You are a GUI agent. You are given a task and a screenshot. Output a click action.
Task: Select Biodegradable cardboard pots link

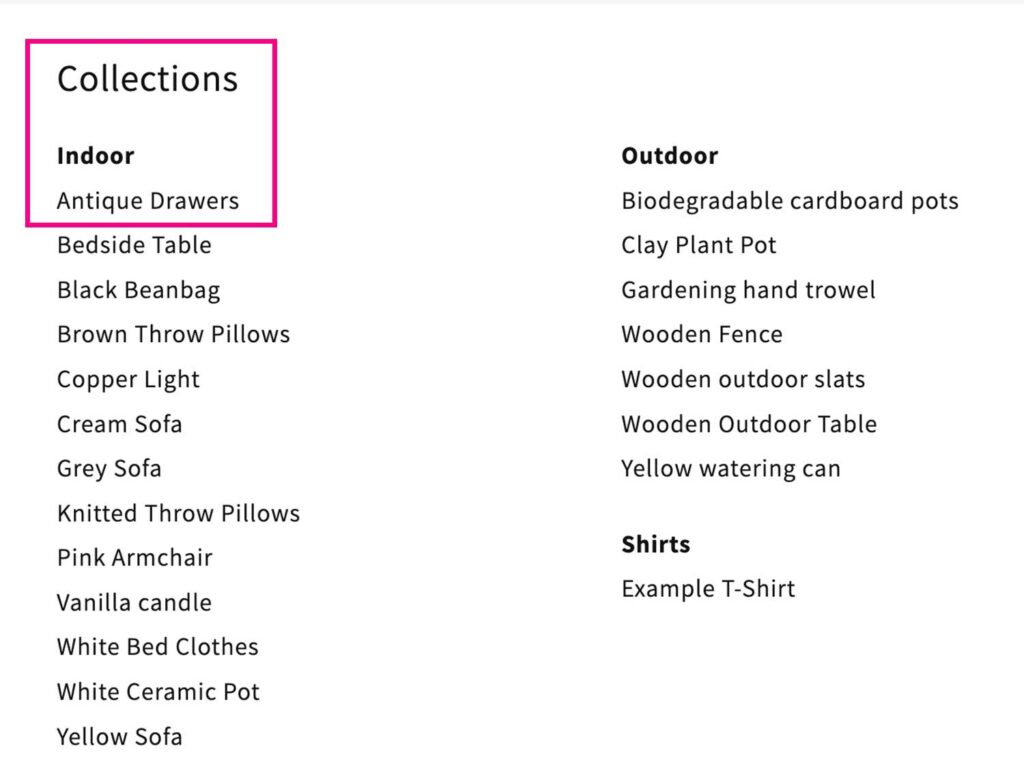click(x=790, y=201)
